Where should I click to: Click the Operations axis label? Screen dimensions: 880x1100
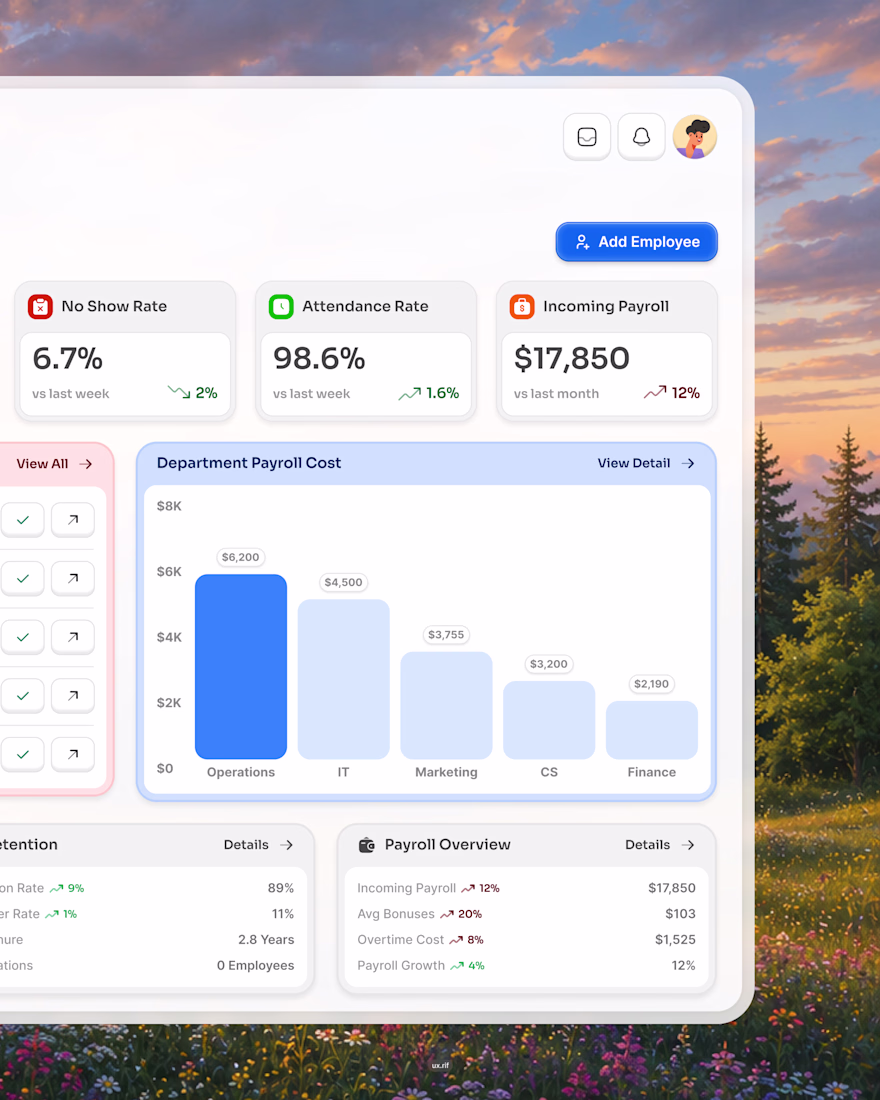[241, 772]
